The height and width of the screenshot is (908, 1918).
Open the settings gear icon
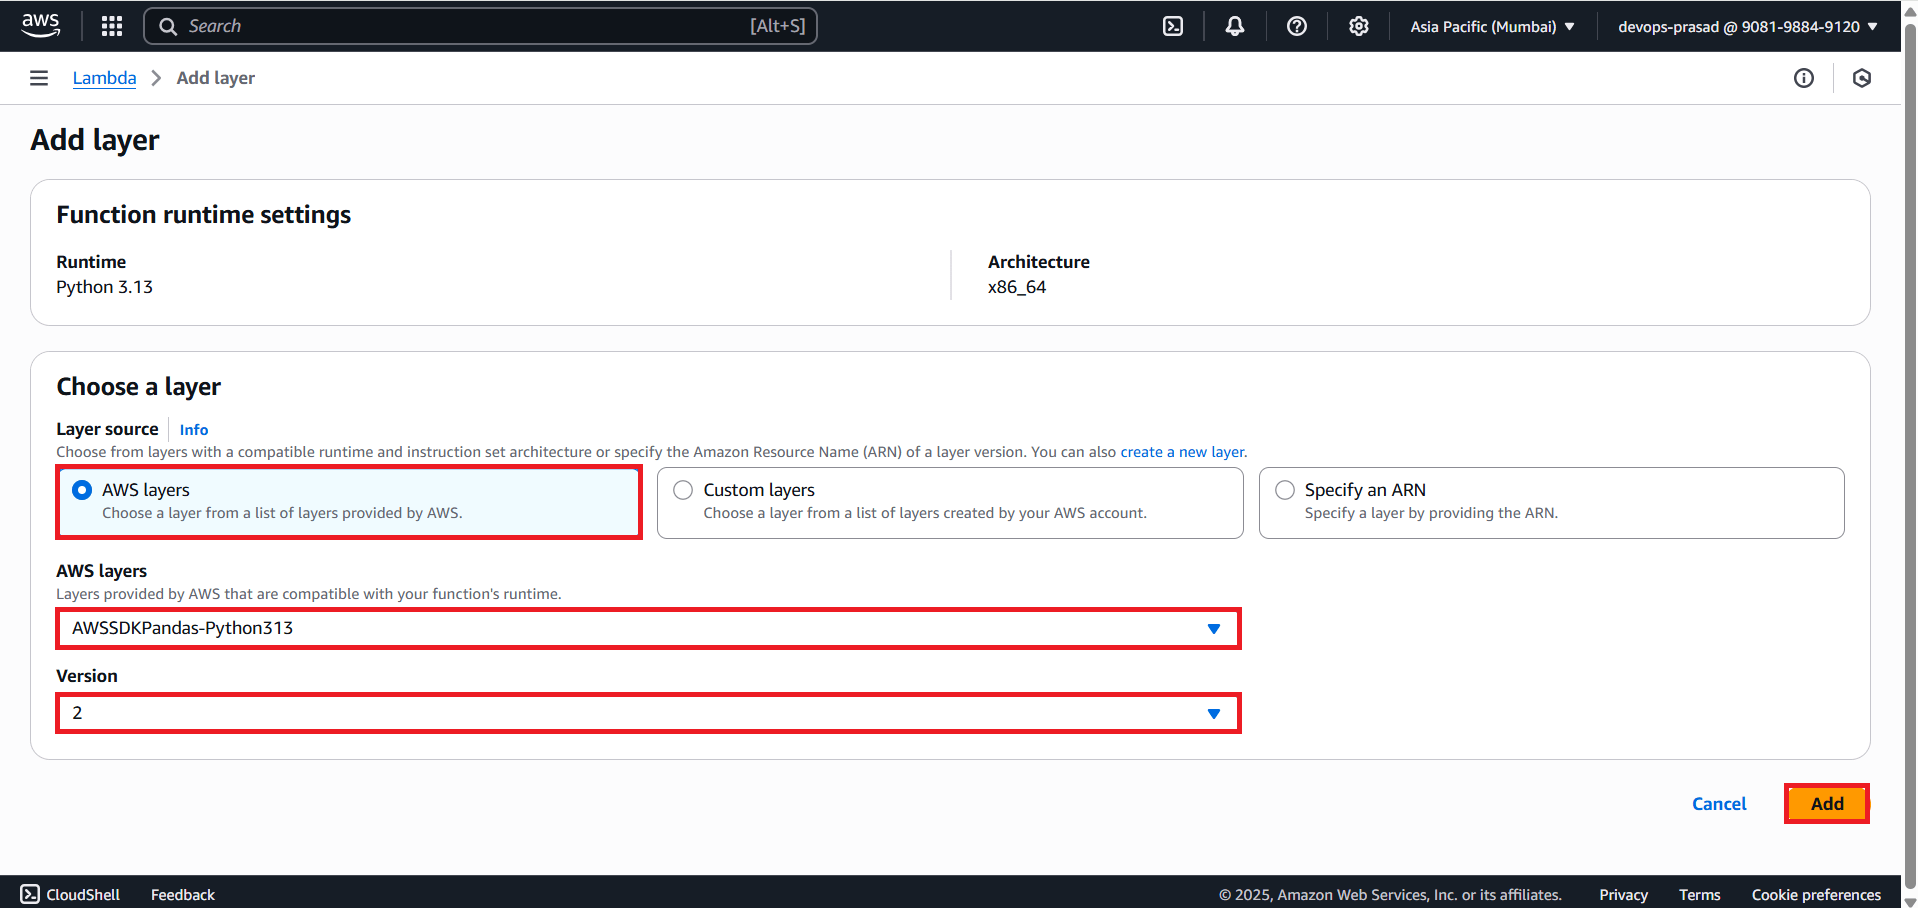[1358, 26]
